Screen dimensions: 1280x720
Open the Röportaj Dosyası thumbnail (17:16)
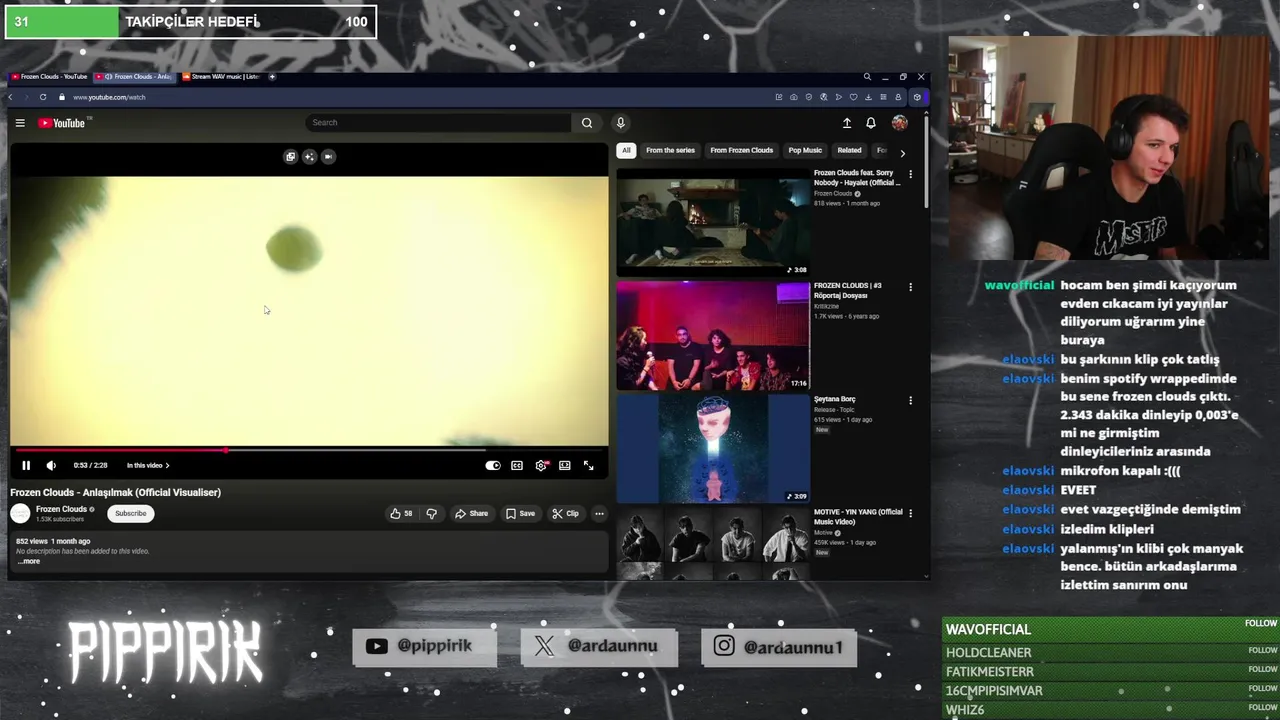713,336
